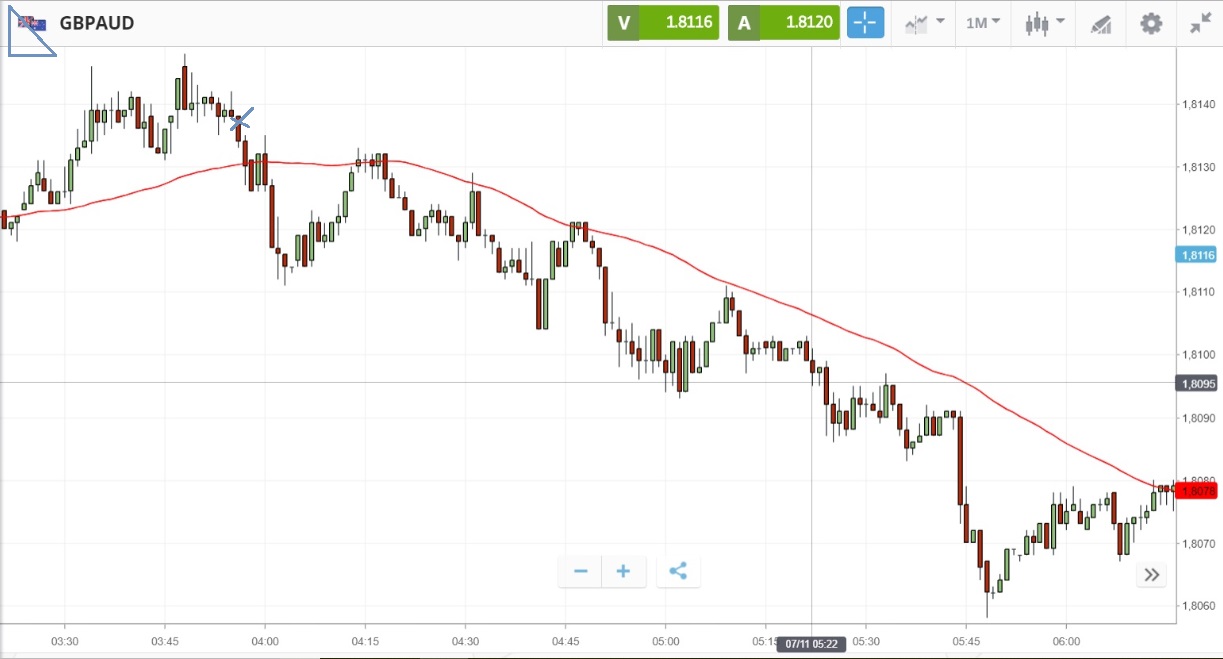Zoom out with the minus button
The height and width of the screenshot is (659, 1223).
[580, 571]
